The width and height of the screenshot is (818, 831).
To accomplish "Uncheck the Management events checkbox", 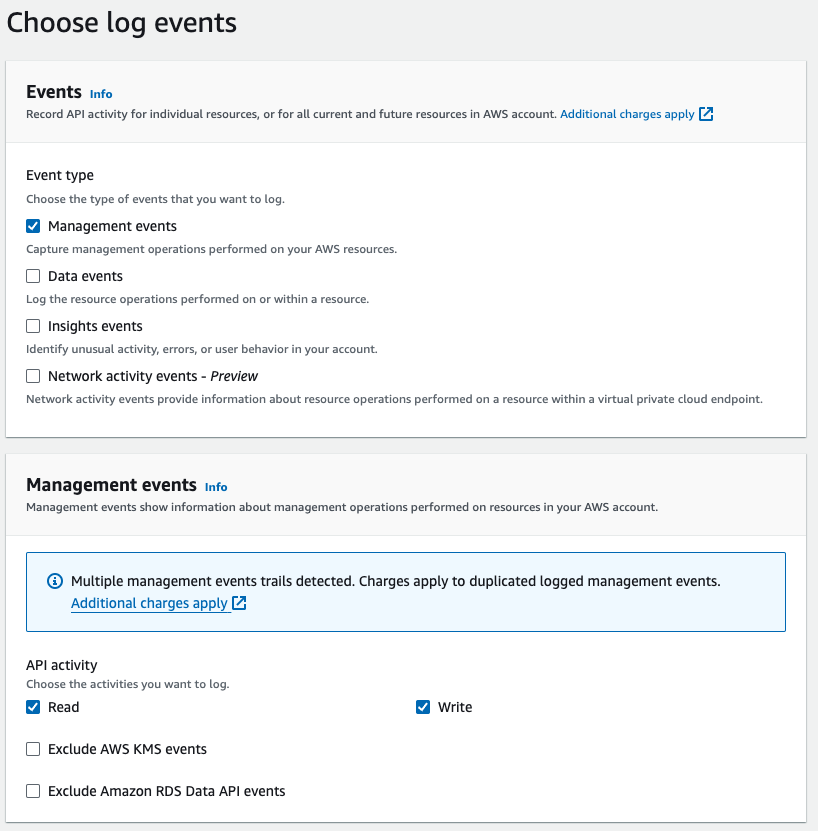I will click(33, 226).
